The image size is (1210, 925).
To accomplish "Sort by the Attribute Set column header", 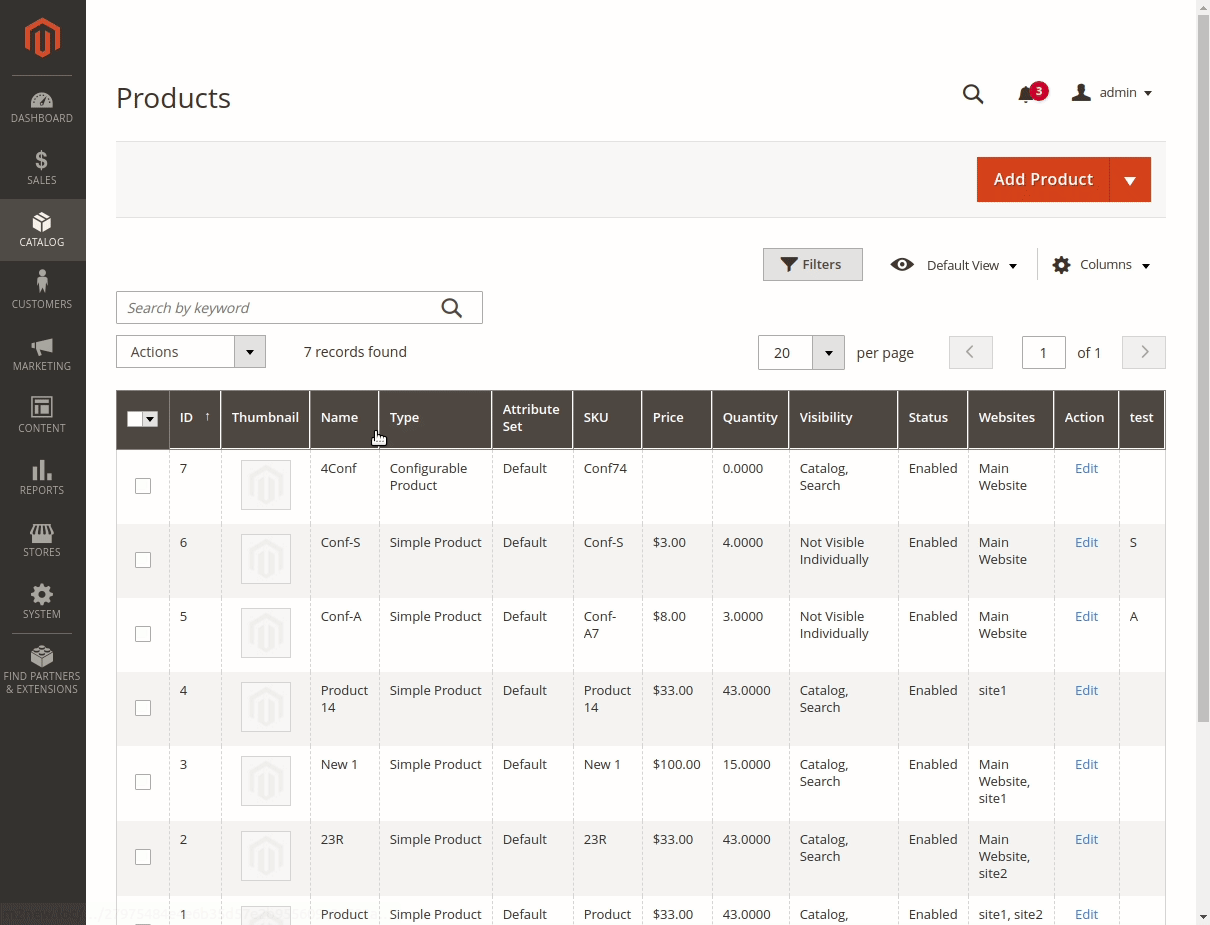I will click(532, 419).
